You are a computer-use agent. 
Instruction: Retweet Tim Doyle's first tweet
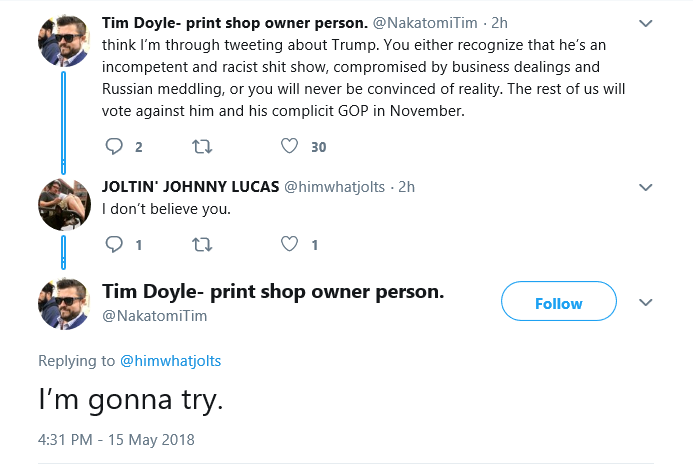(x=202, y=146)
